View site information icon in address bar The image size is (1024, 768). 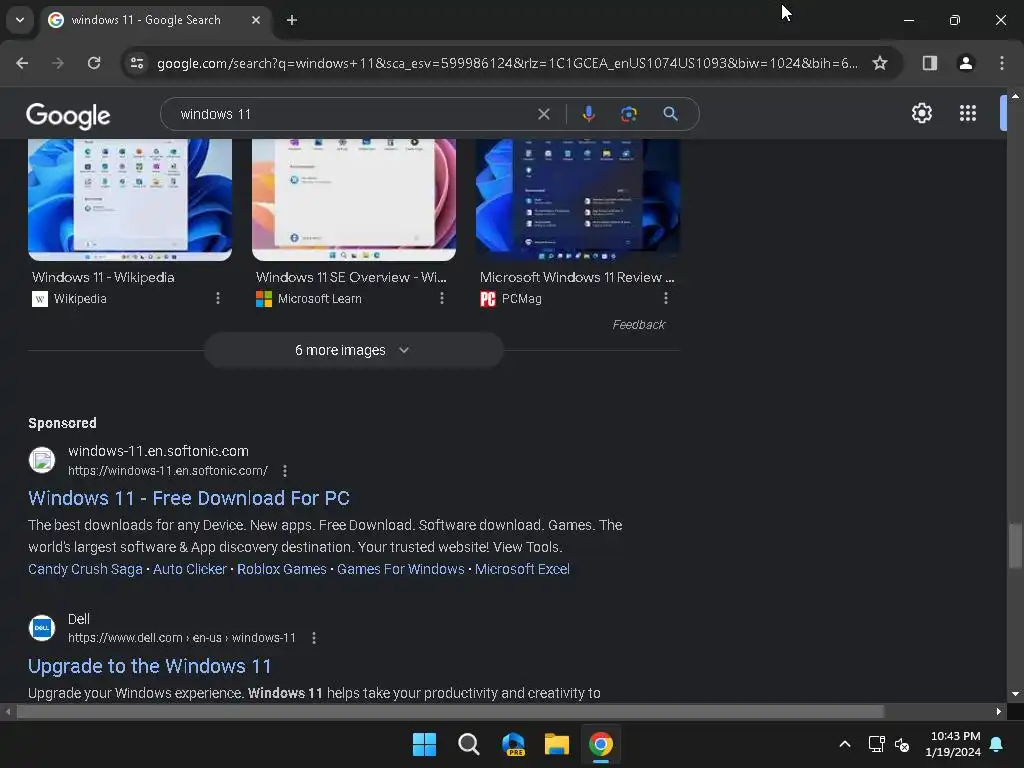[137, 63]
